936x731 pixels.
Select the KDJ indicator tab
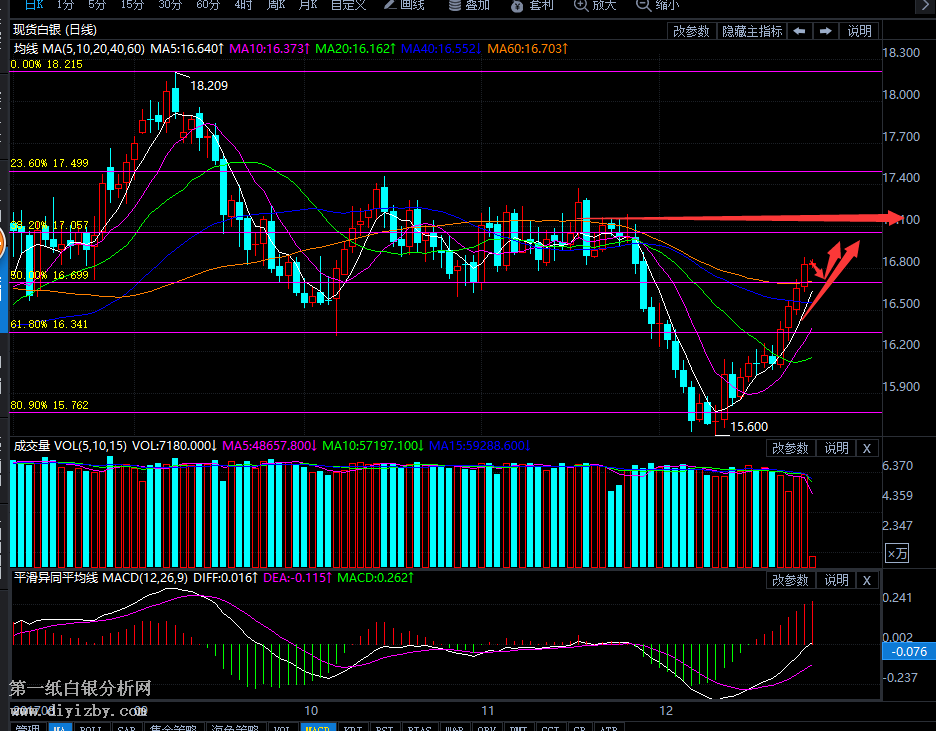click(x=352, y=728)
